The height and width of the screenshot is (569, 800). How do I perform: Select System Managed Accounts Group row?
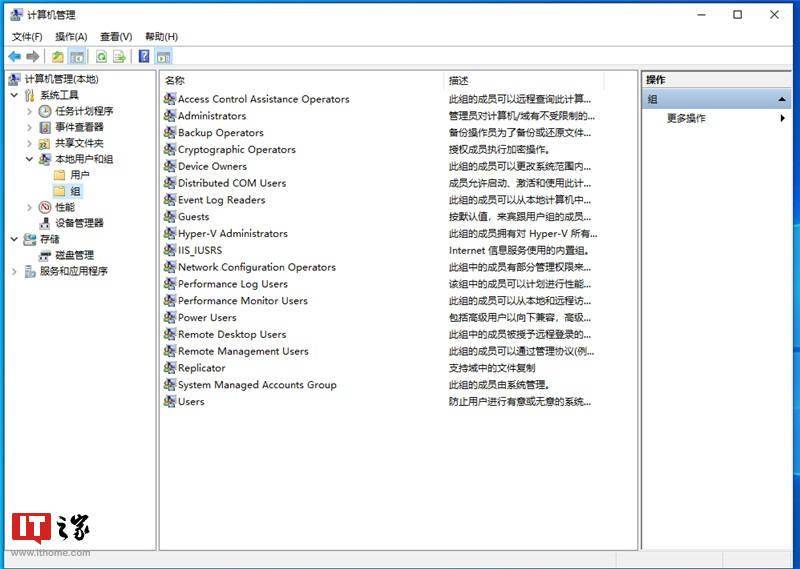click(257, 385)
